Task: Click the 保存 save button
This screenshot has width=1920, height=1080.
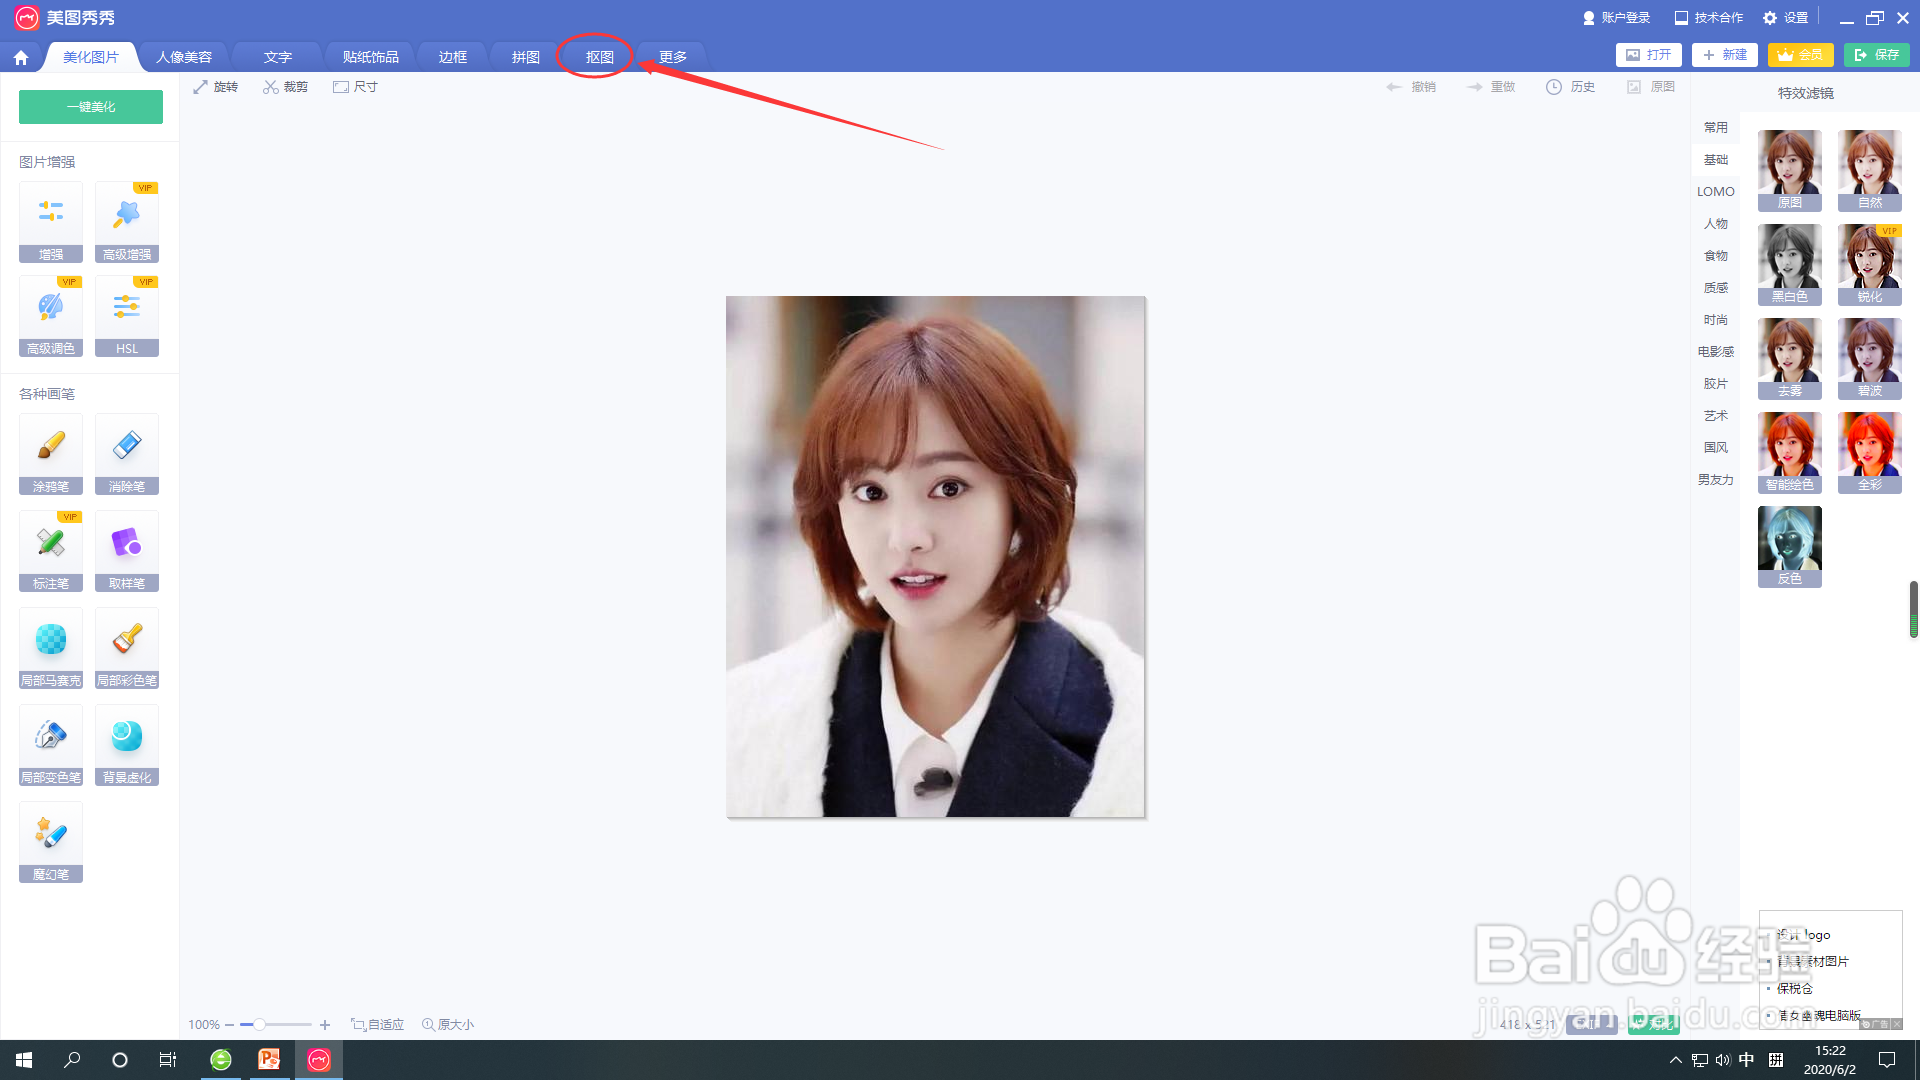Action: 1876,55
